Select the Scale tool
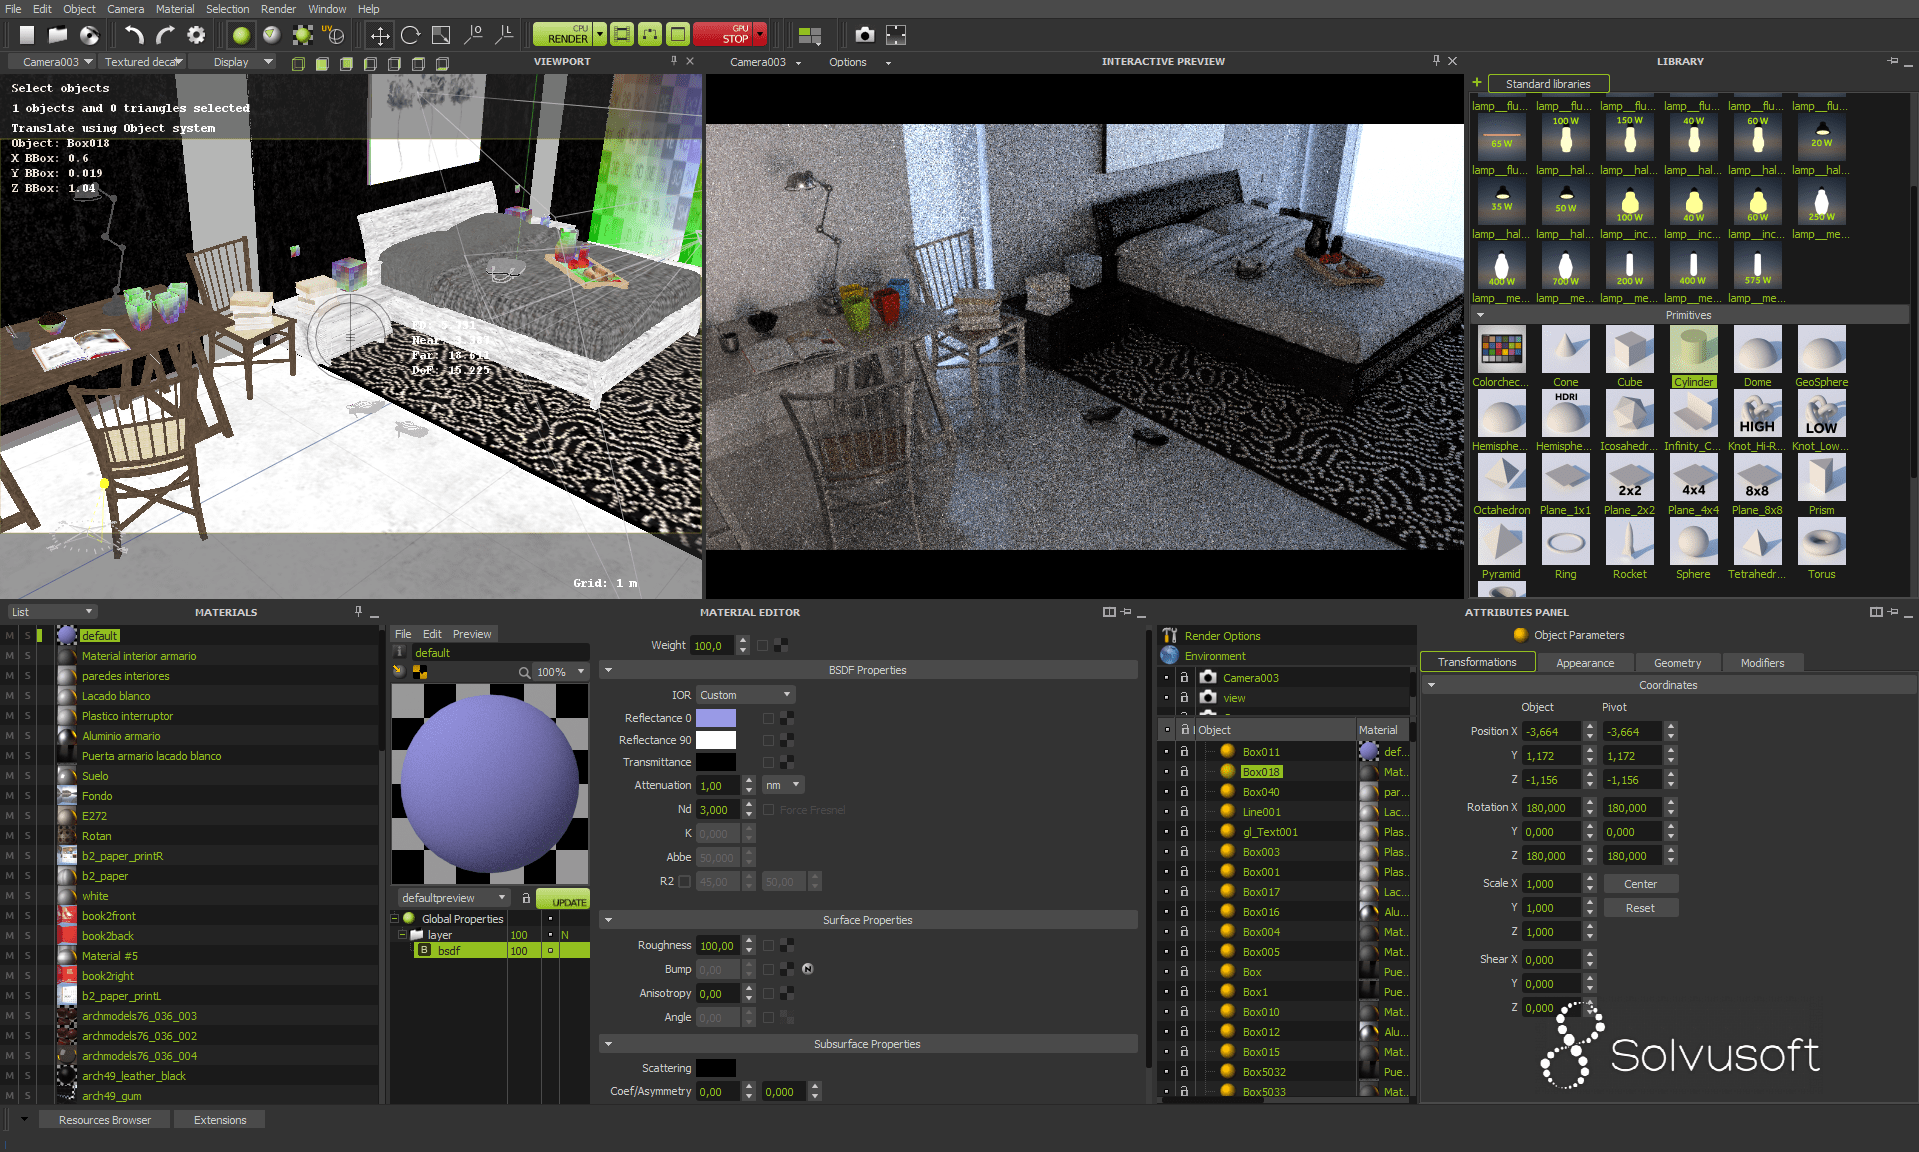Screen dimensions: 1919x1152 pyautogui.click(x=441, y=35)
